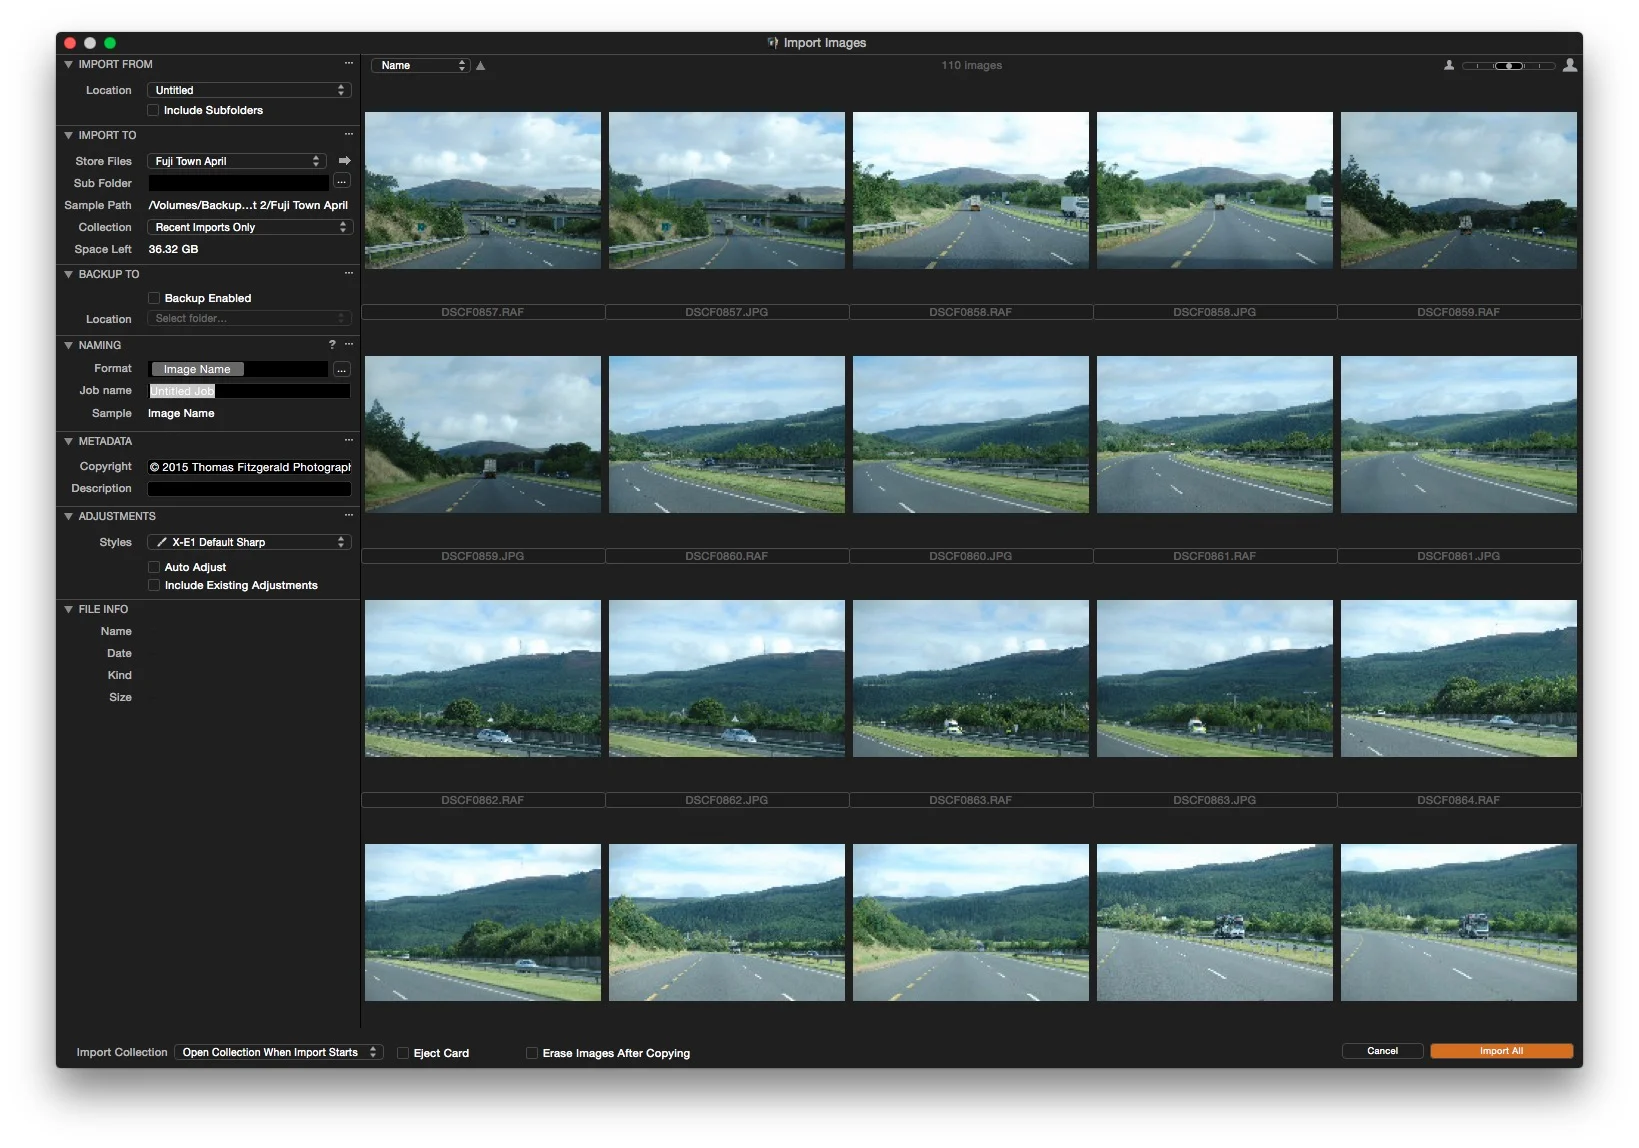Image resolution: width=1639 pixels, height=1148 pixels.
Task: Select thumbnail DSCF0860.RAF
Action: coord(727,434)
